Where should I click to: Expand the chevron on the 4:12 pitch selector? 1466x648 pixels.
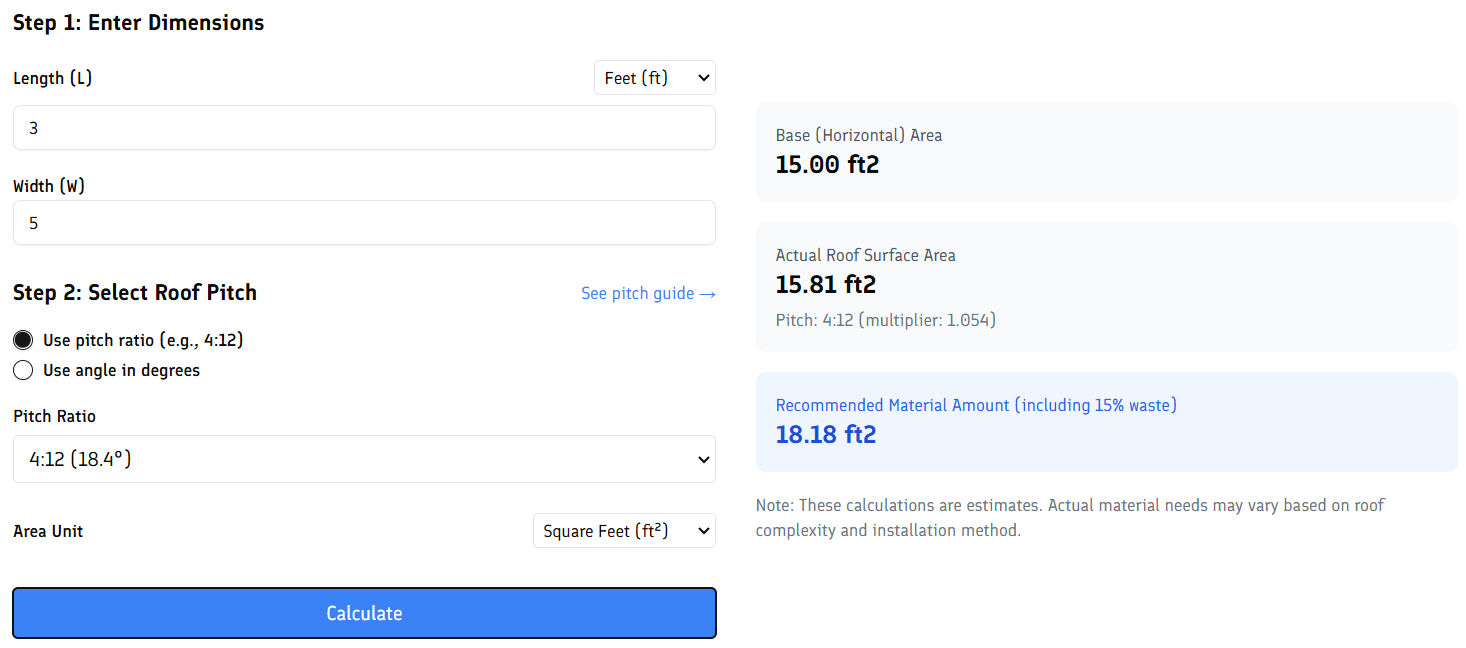(702, 458)
